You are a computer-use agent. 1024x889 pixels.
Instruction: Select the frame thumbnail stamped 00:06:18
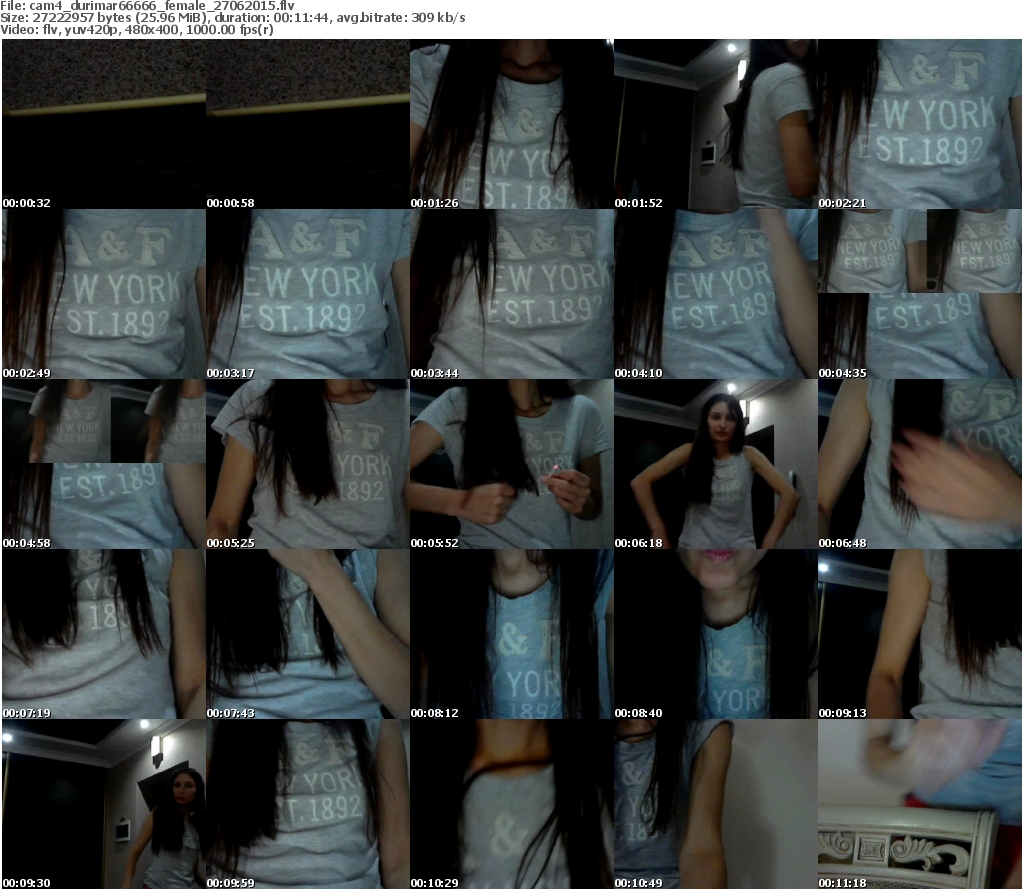pyautogui.click(x=716, y=464)
